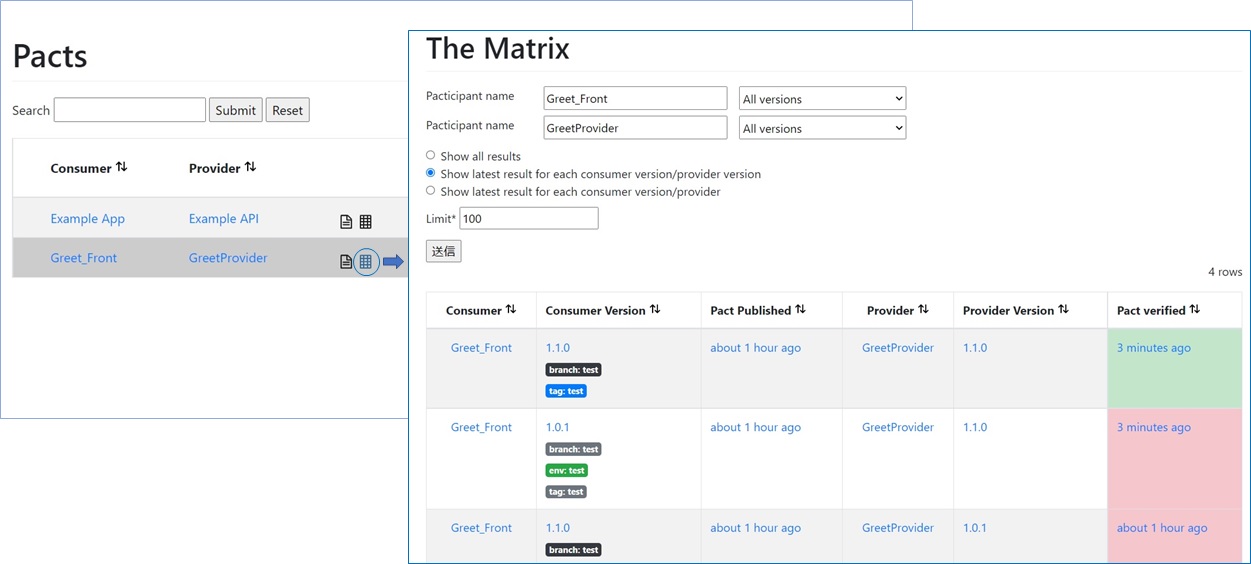Image resolution: width=1251 pixels, height=564 pixels.
Task: Open version dropdown for GreetProvider participant
Action: pos(822,128)
